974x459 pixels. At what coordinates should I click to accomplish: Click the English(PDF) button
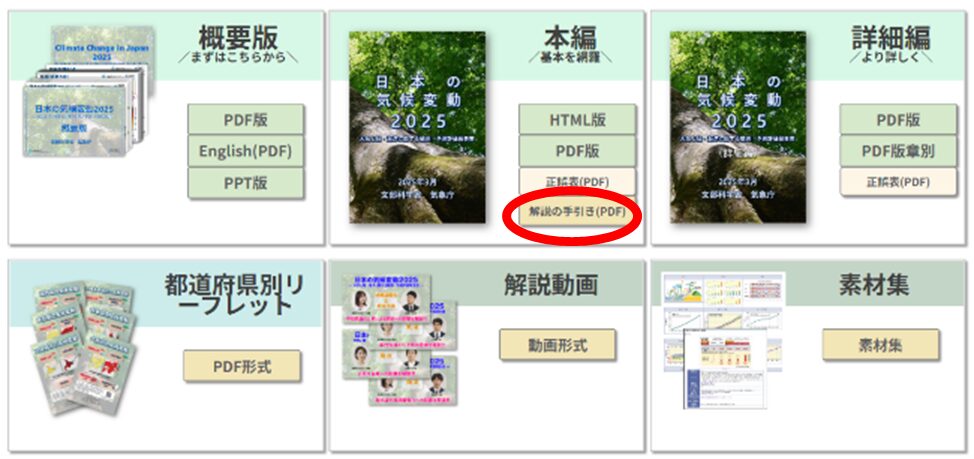tap(245, 151)
